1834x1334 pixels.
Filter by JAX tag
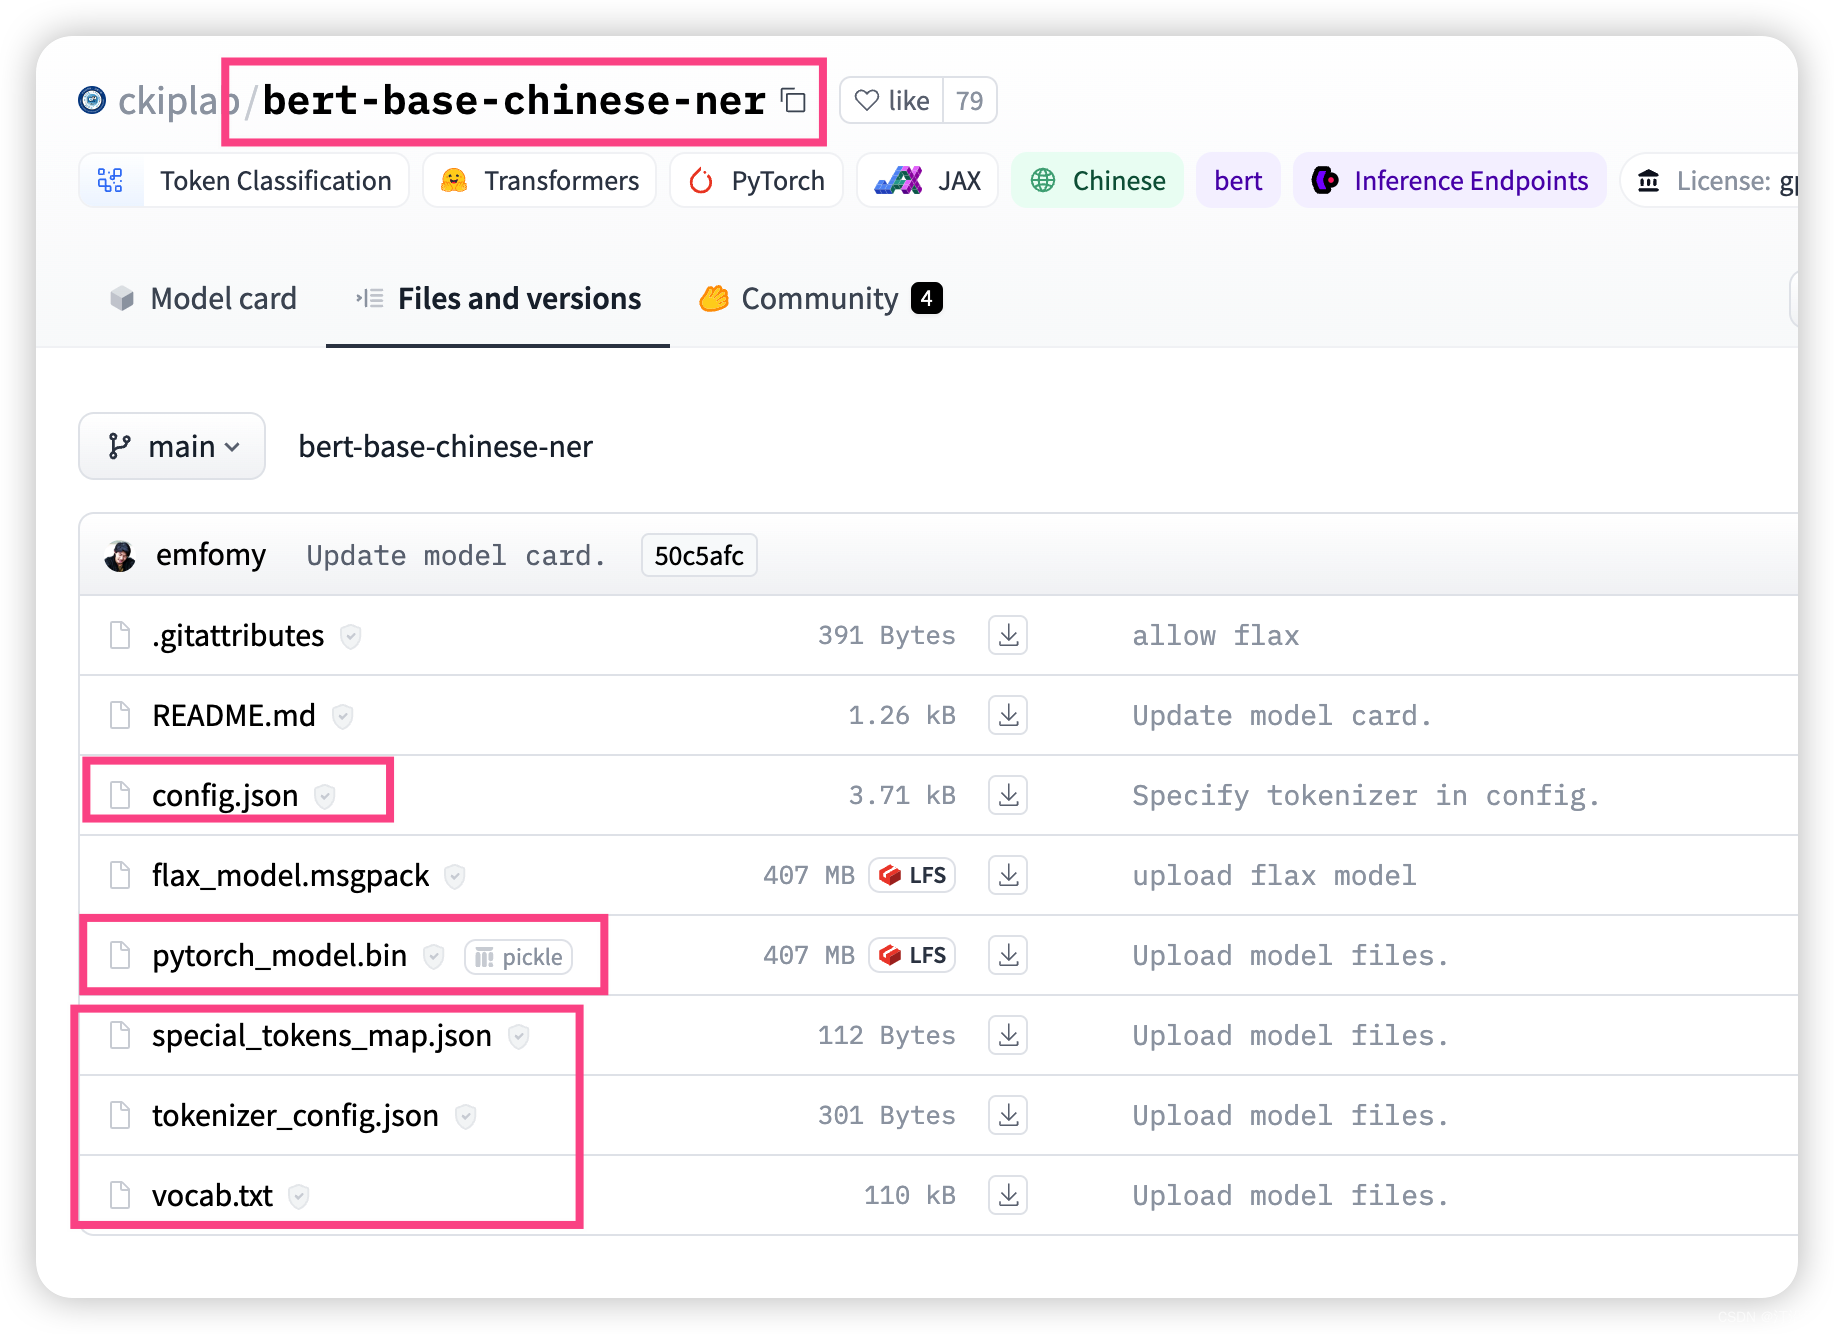928,180
